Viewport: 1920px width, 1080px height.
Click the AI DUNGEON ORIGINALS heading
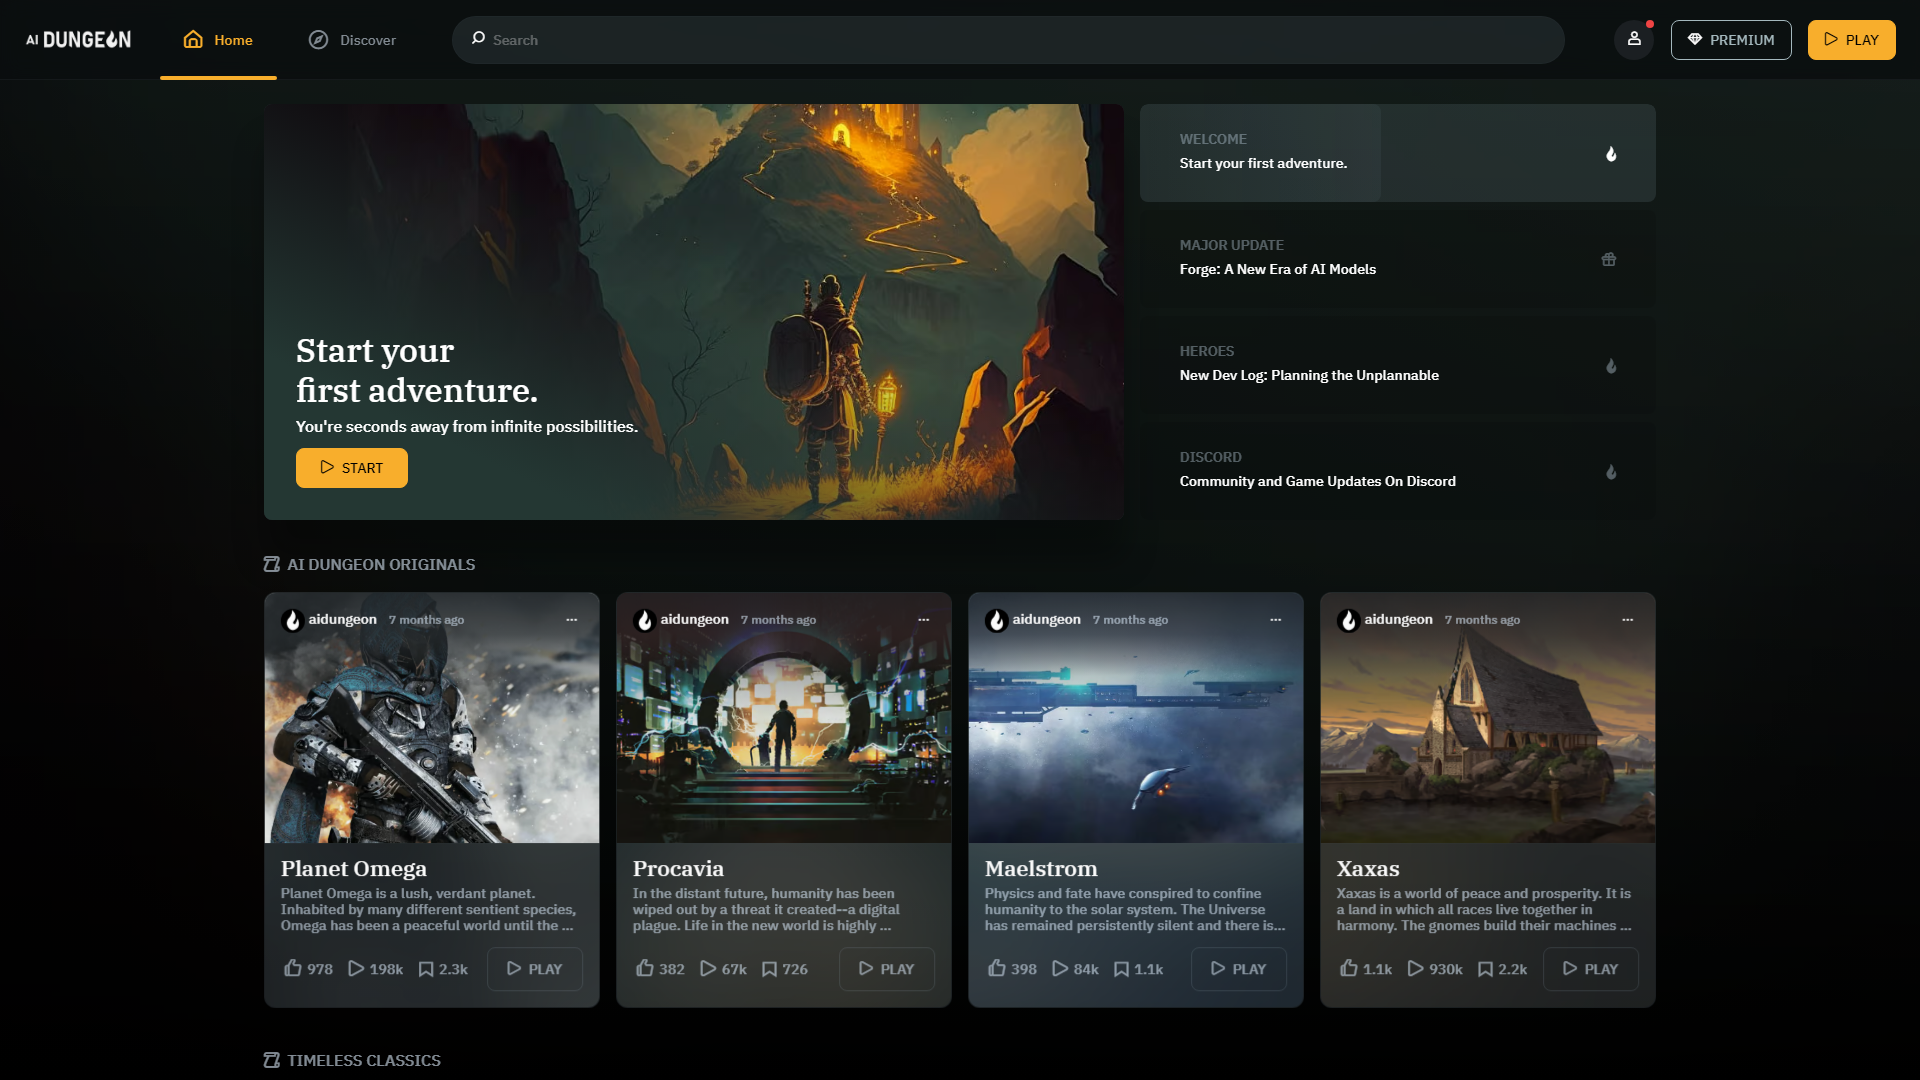381,564
